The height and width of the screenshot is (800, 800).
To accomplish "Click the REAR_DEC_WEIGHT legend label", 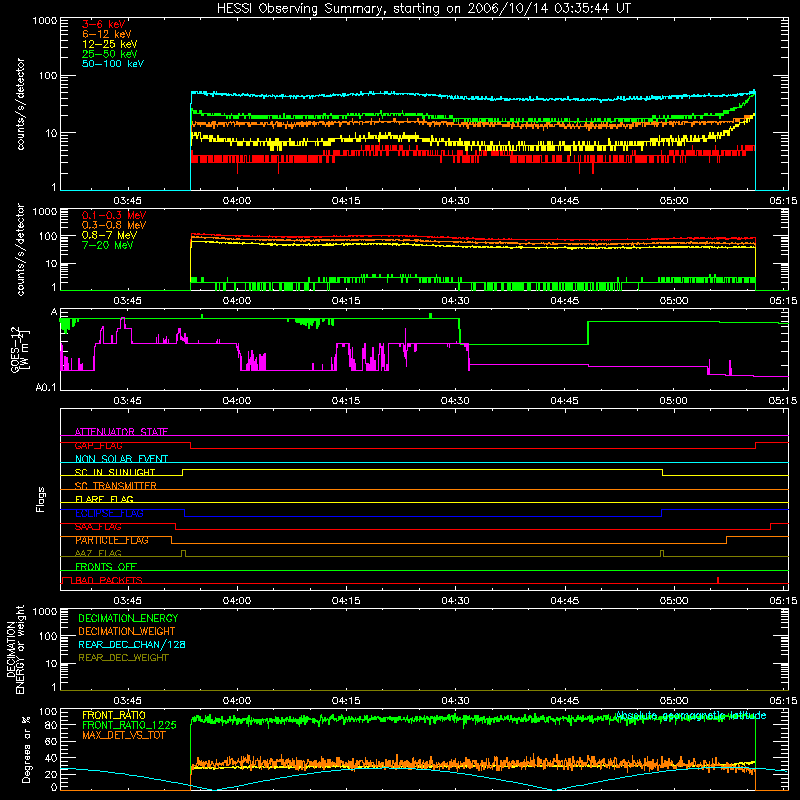I will 123,658.
